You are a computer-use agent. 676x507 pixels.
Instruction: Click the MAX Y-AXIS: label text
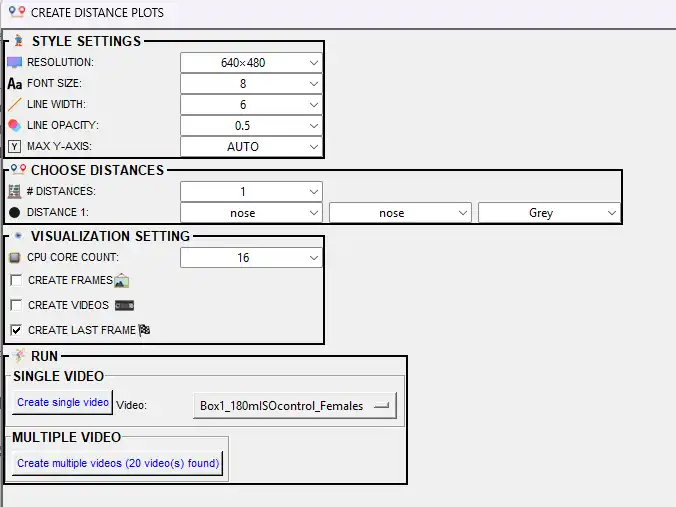tap(59, 147)
